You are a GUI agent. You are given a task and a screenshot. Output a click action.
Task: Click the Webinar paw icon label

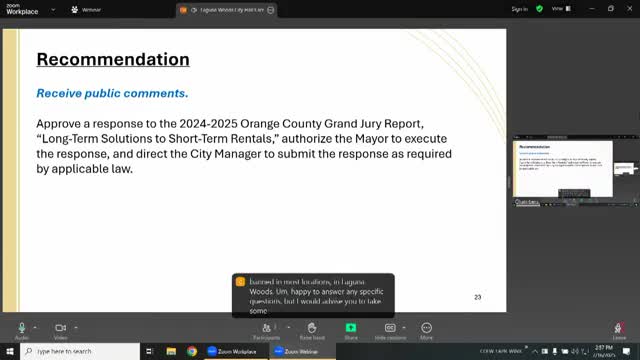[x=86, y=9]
